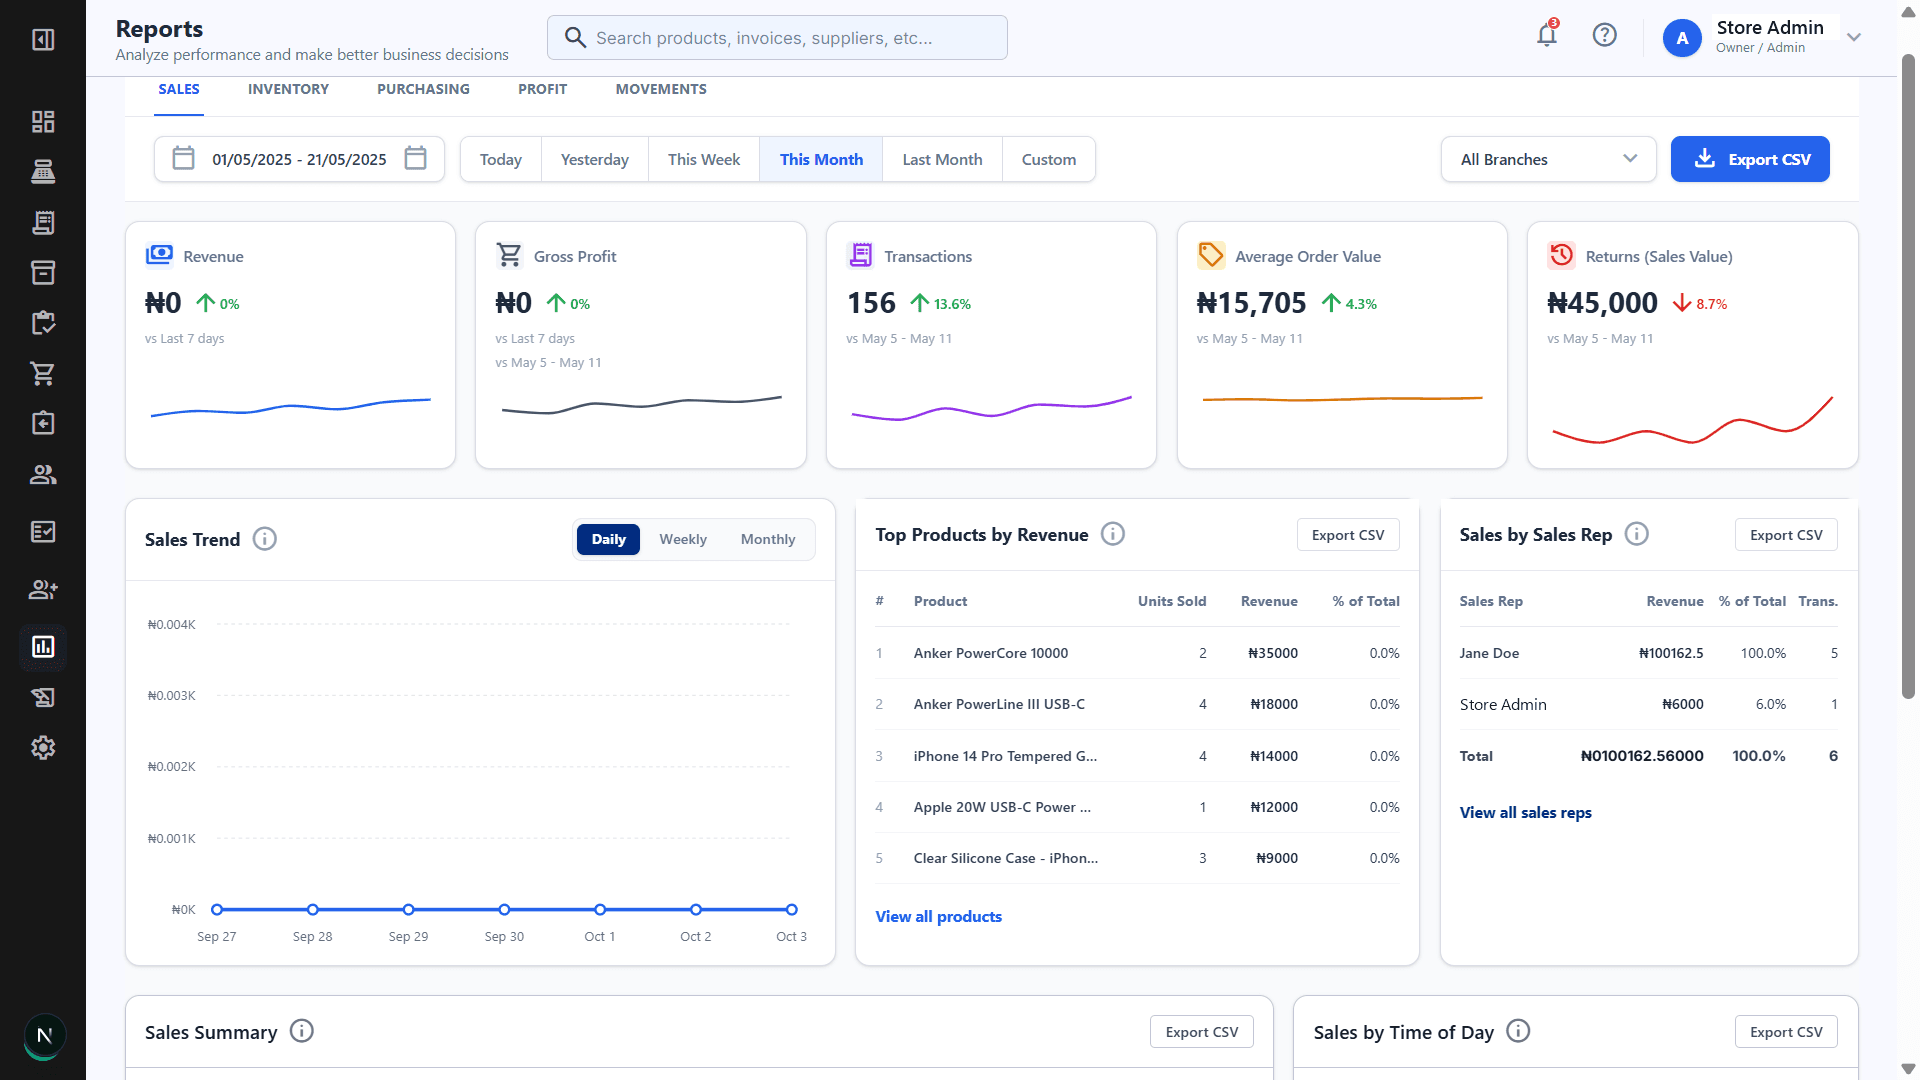Viewport: 1920px width, 1080px height.
Task: Open the clipboard-check icon in sidebar
Action: pyautogui.click(x=43, y=322)
